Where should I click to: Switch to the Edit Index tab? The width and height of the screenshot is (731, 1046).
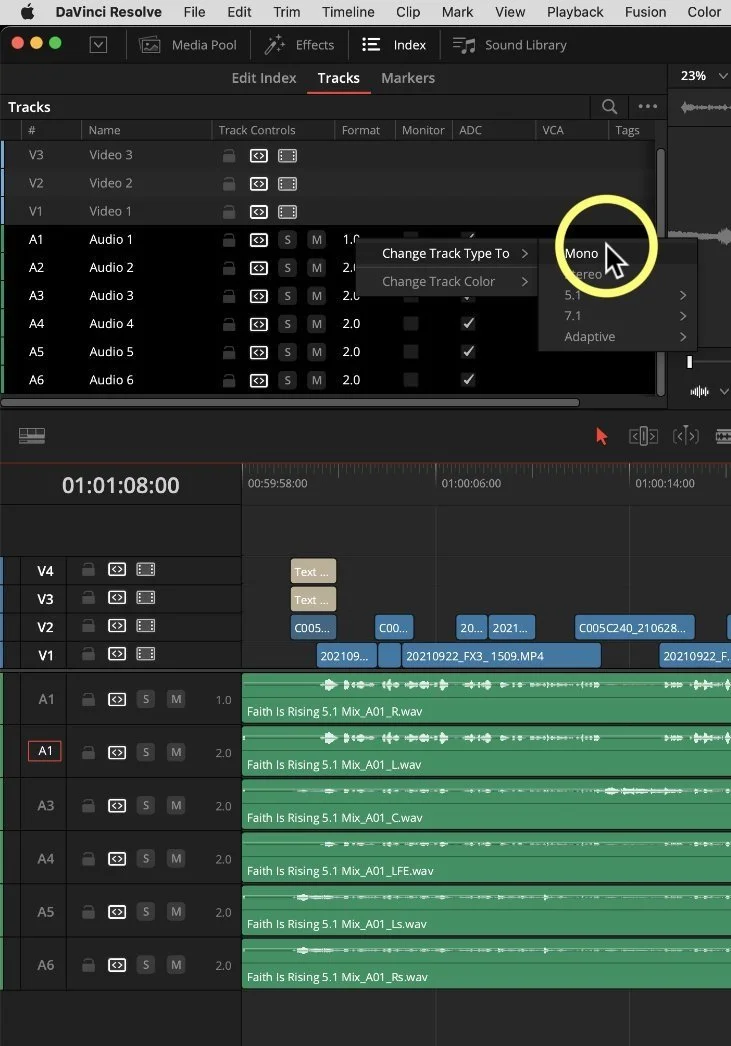click(x=263, y=78)
